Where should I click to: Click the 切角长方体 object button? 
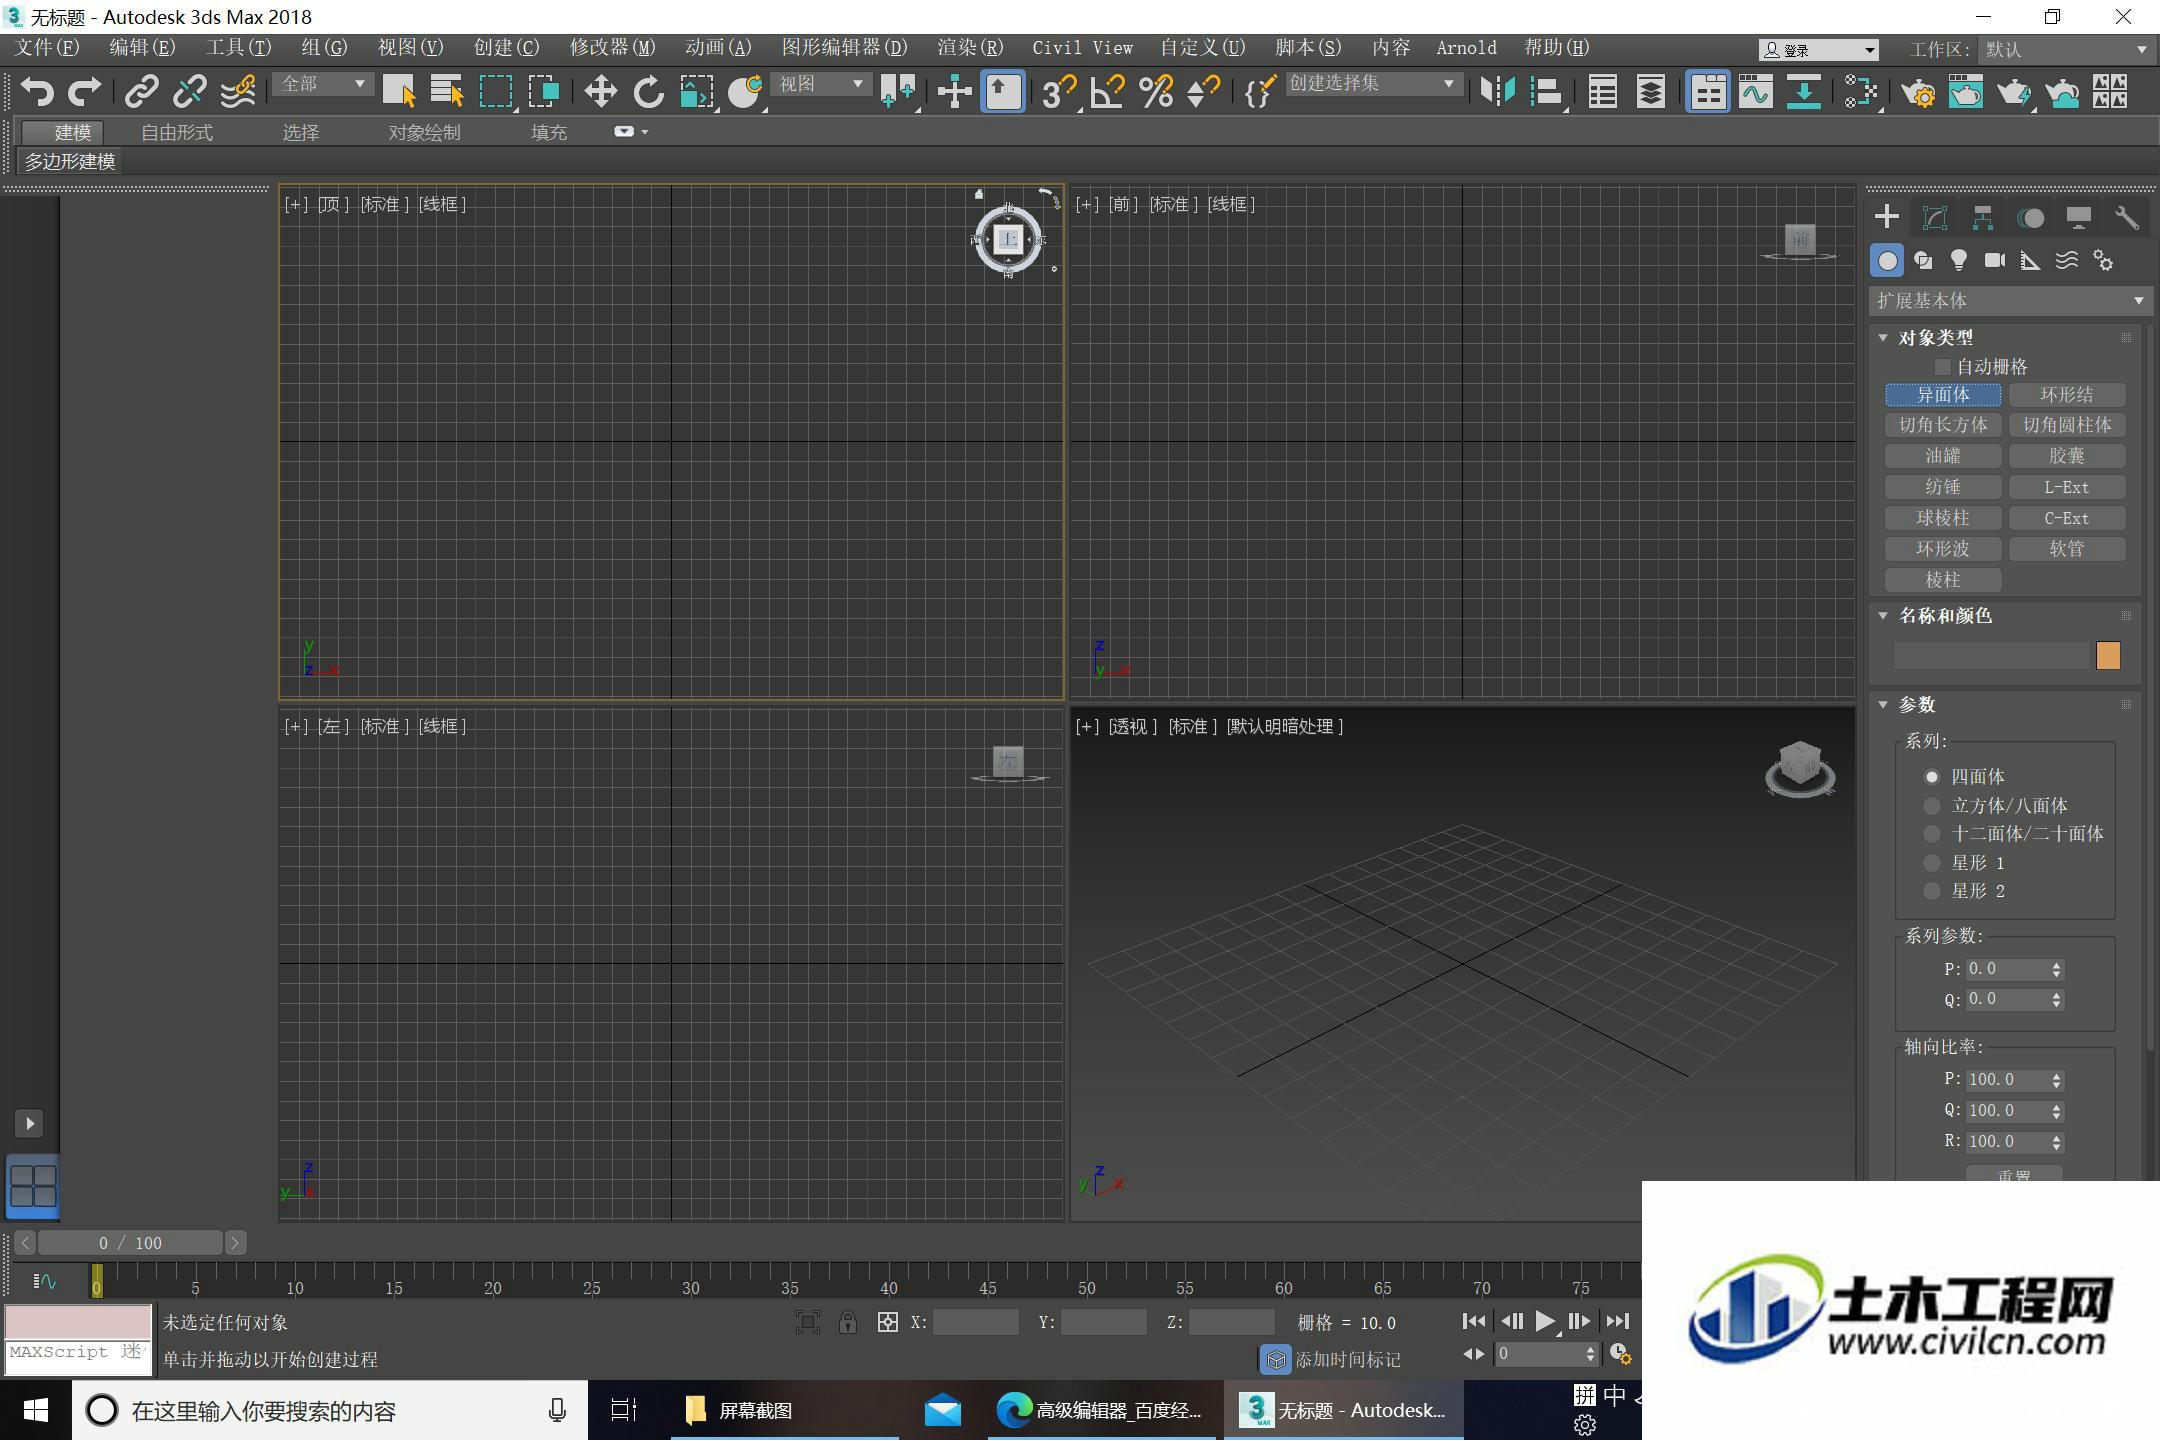click(x=1942, y=425)
